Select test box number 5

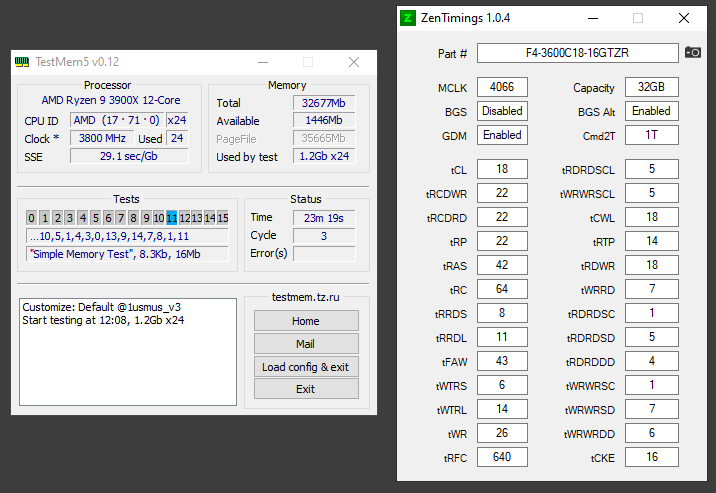(95, 218)
